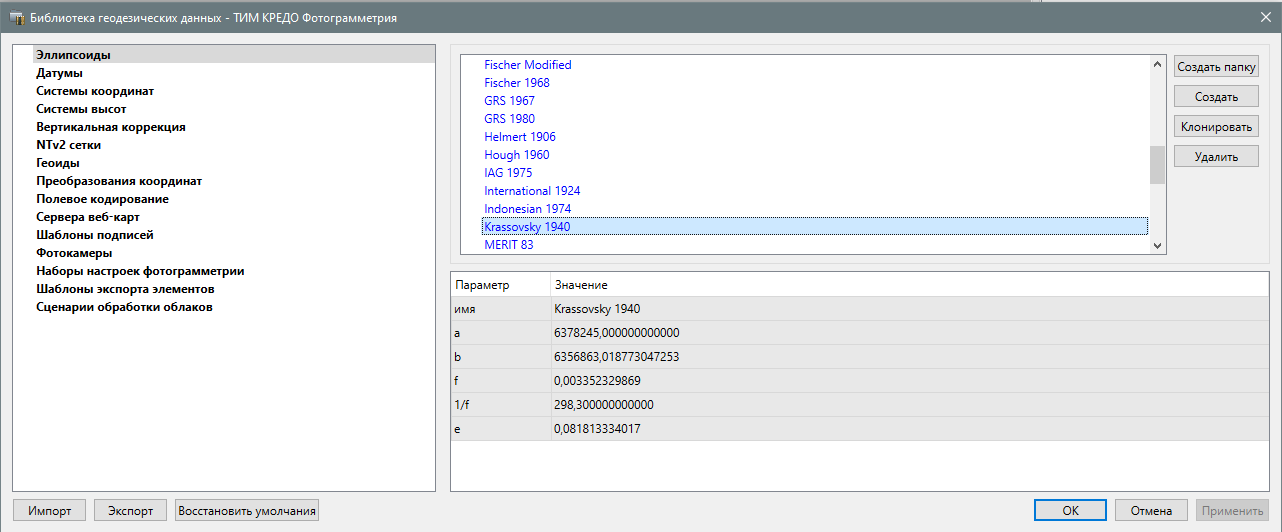1282x532 pixels.
Task: Click the Удалить button
Action: point(1216,157)
